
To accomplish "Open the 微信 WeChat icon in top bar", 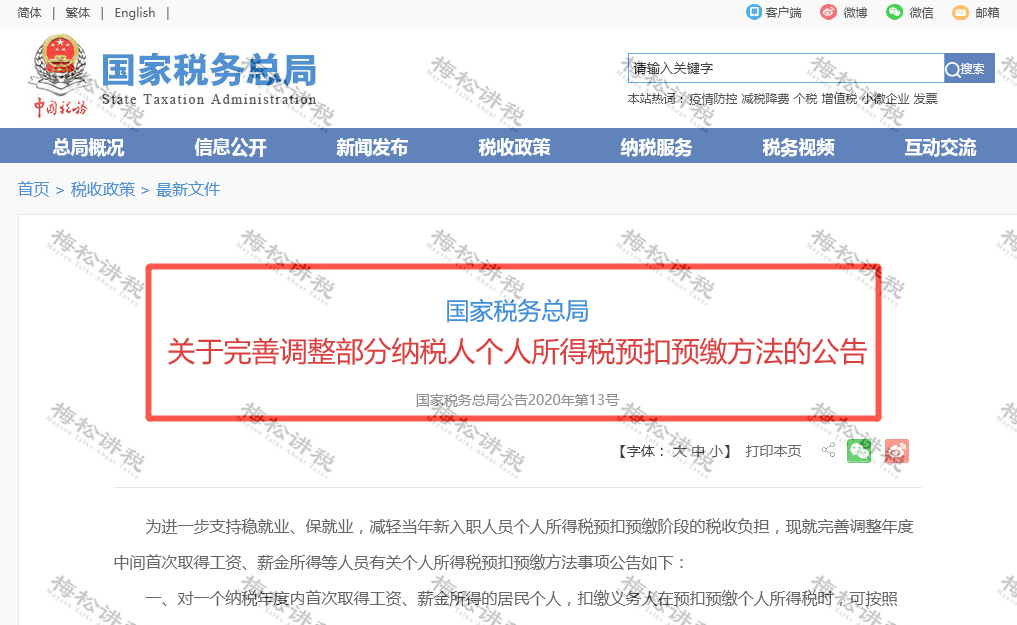I will pos(894,12).
